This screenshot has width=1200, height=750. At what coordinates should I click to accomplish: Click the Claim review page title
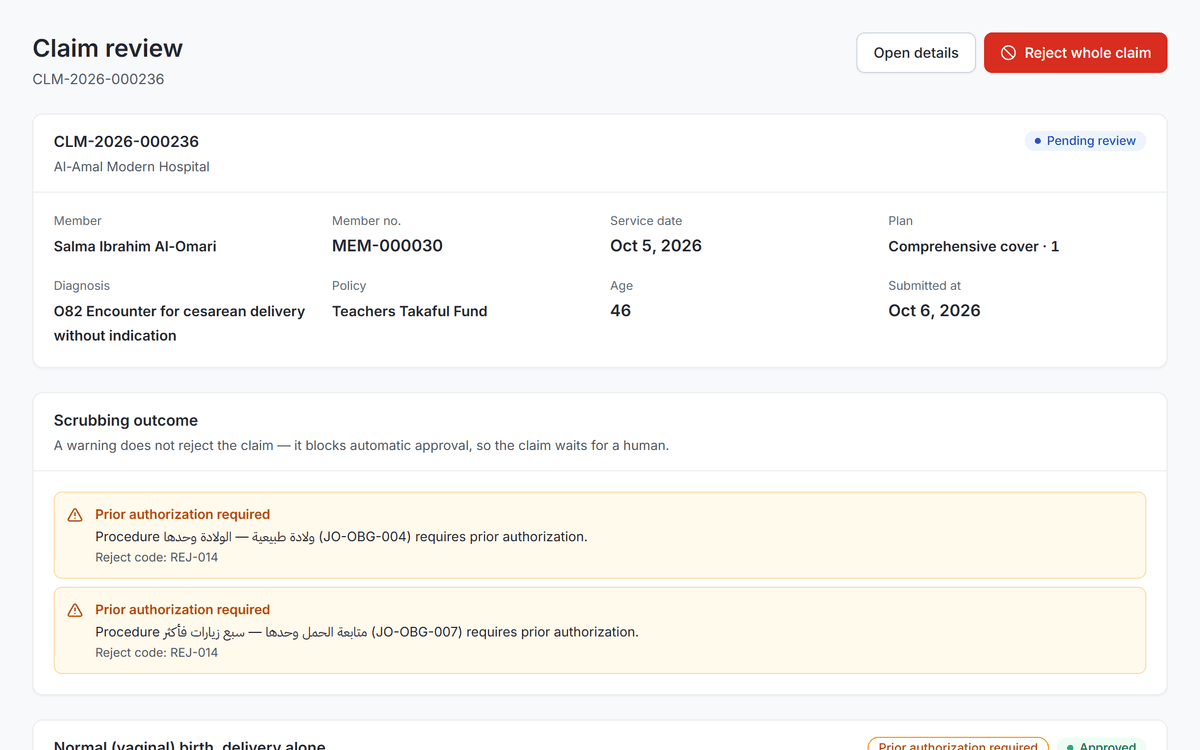pos(108,48)
